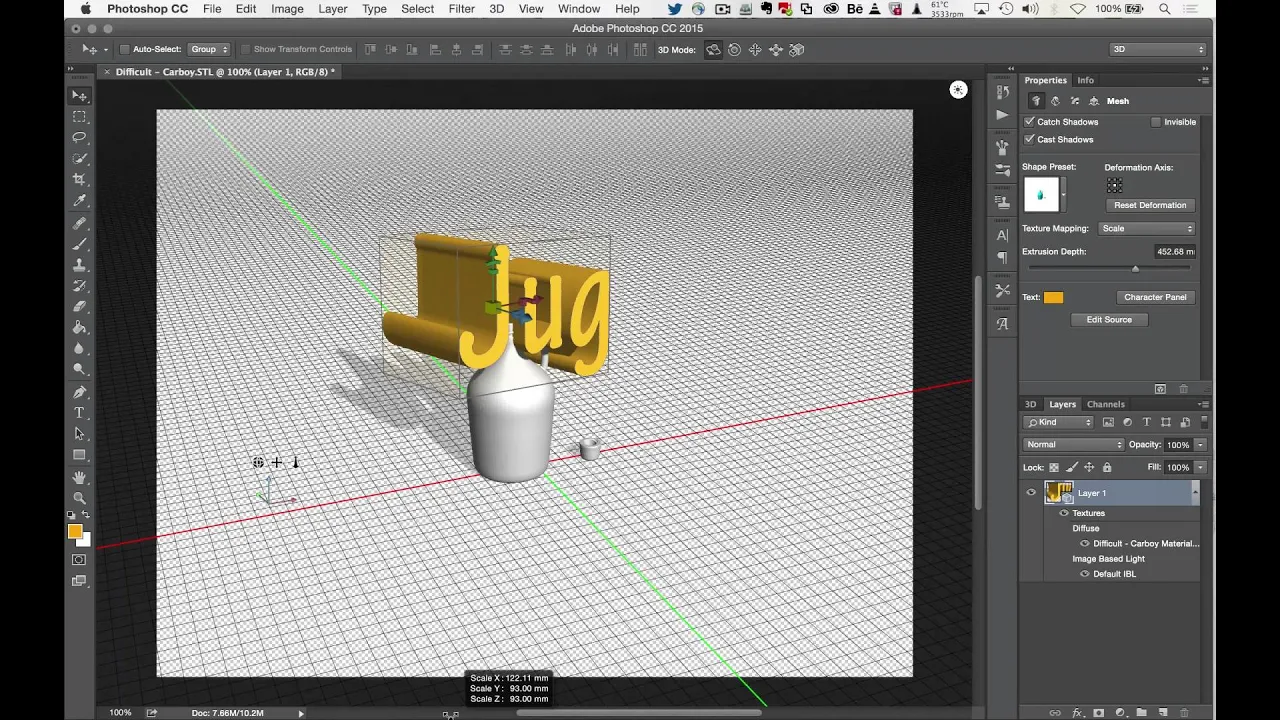The height and width of the screenshot is (720, 1280).
Task: Uncheck the Cast Shadows checkbox
Action: 1029,140
